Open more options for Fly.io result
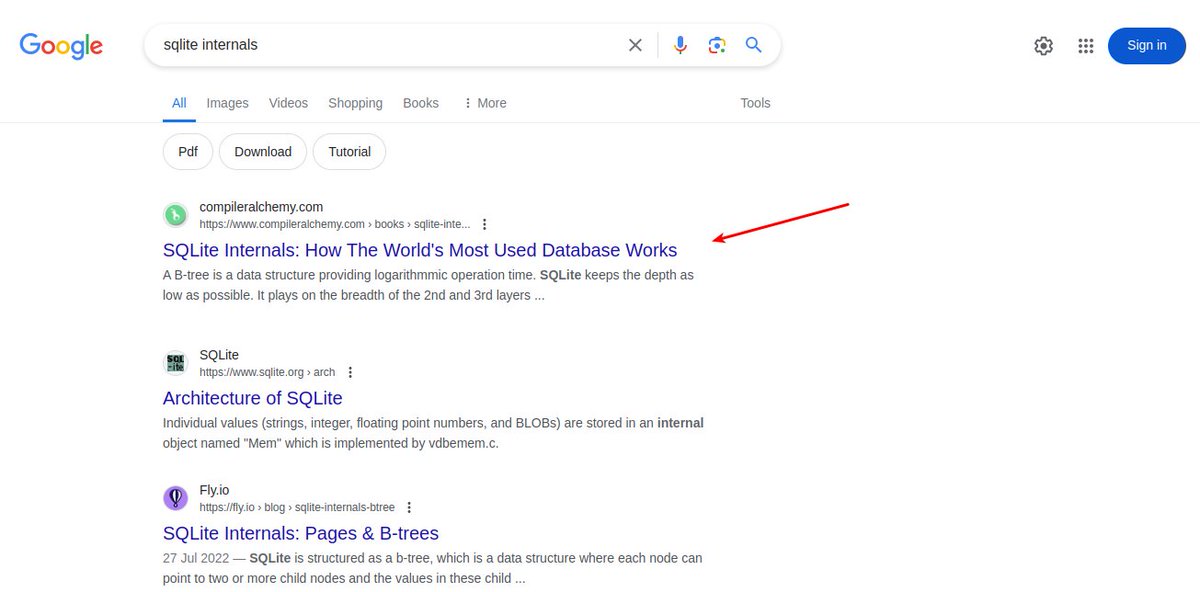Screen dimensions: 1200x592 tap(409, 507)
